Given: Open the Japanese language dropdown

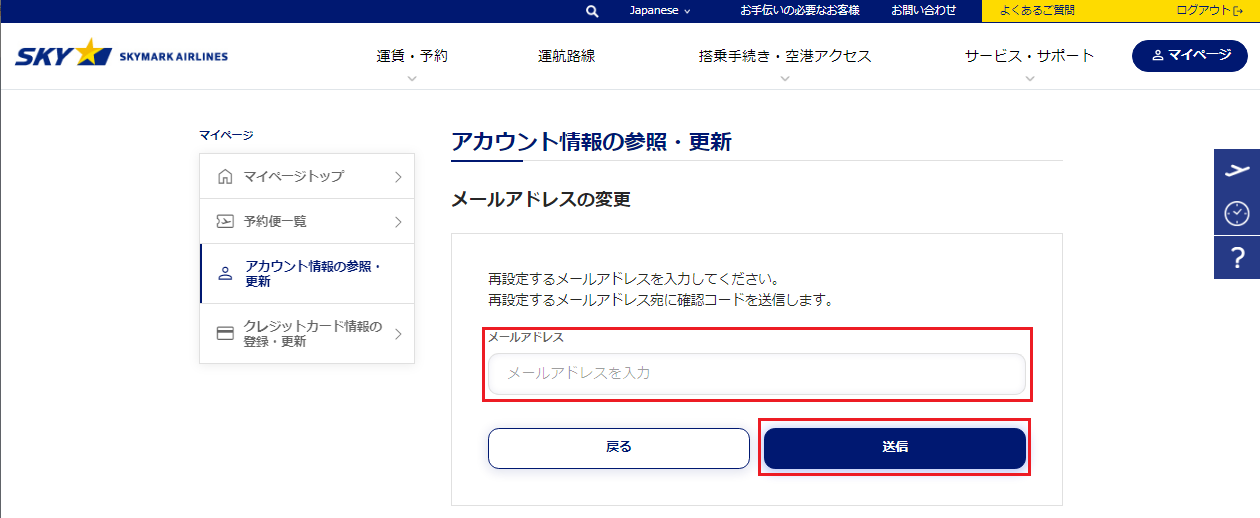Looking at the screenshot, I should tap(660, 11).
